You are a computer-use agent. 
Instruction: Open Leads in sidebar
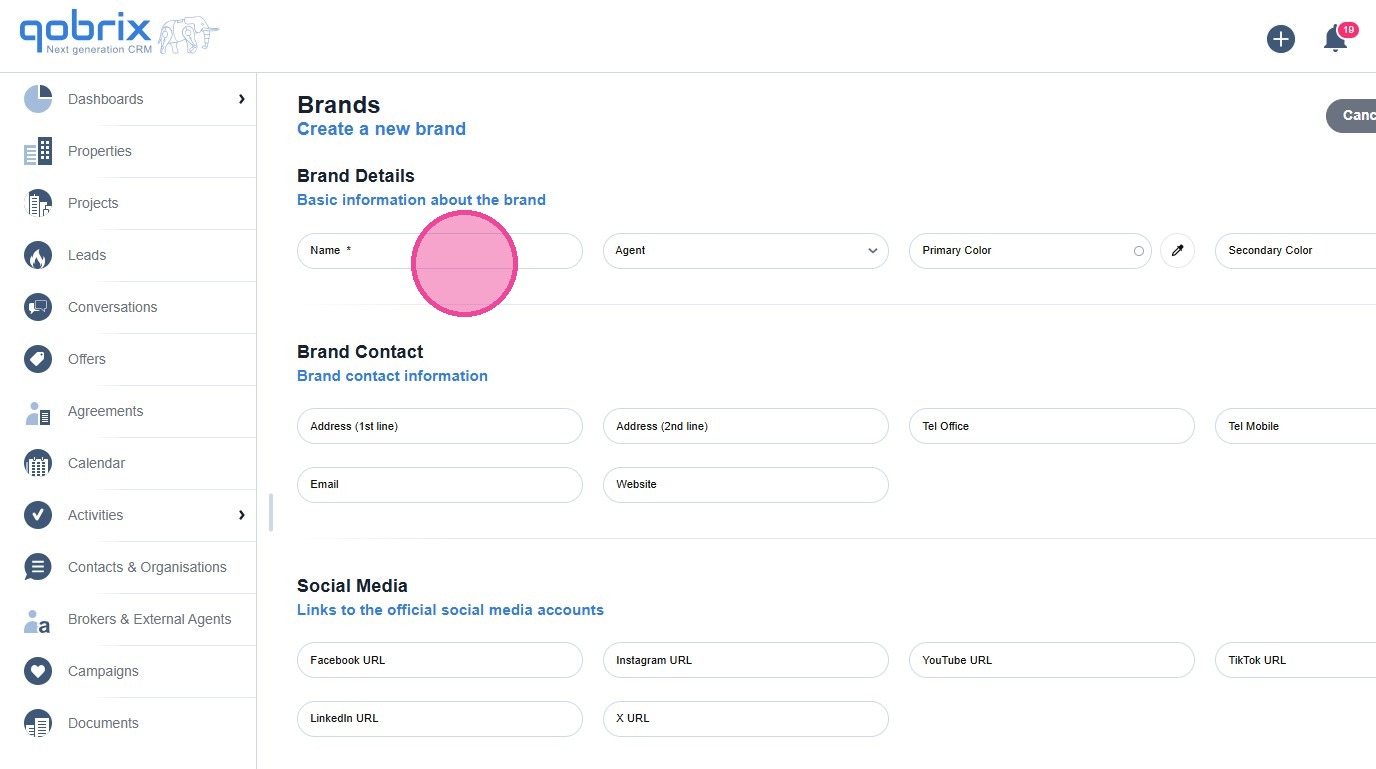pos(87,255)
